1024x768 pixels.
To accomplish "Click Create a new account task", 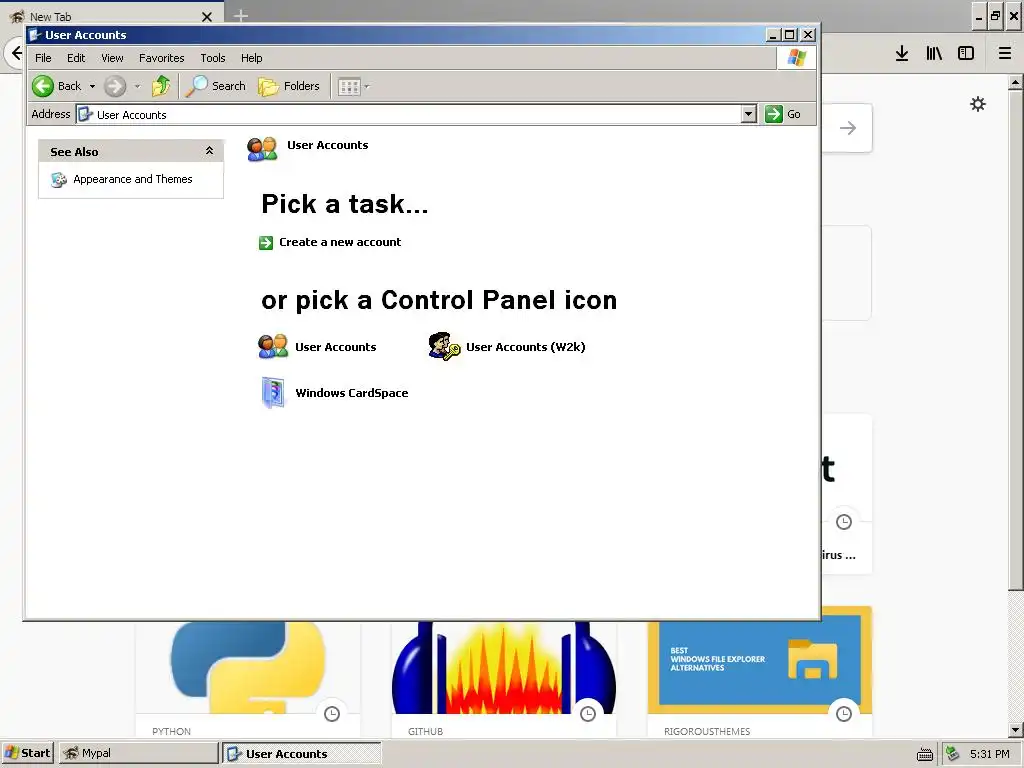I will [340, 242].
